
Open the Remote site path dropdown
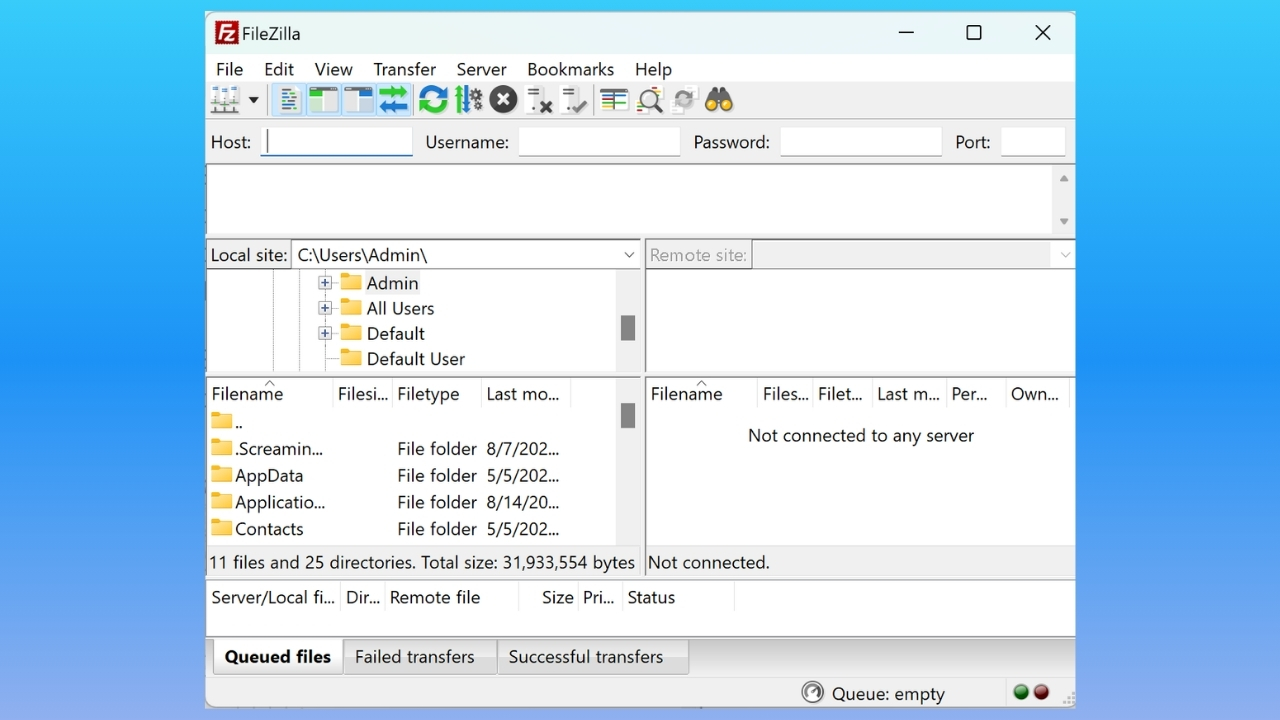click(1065, 255)
